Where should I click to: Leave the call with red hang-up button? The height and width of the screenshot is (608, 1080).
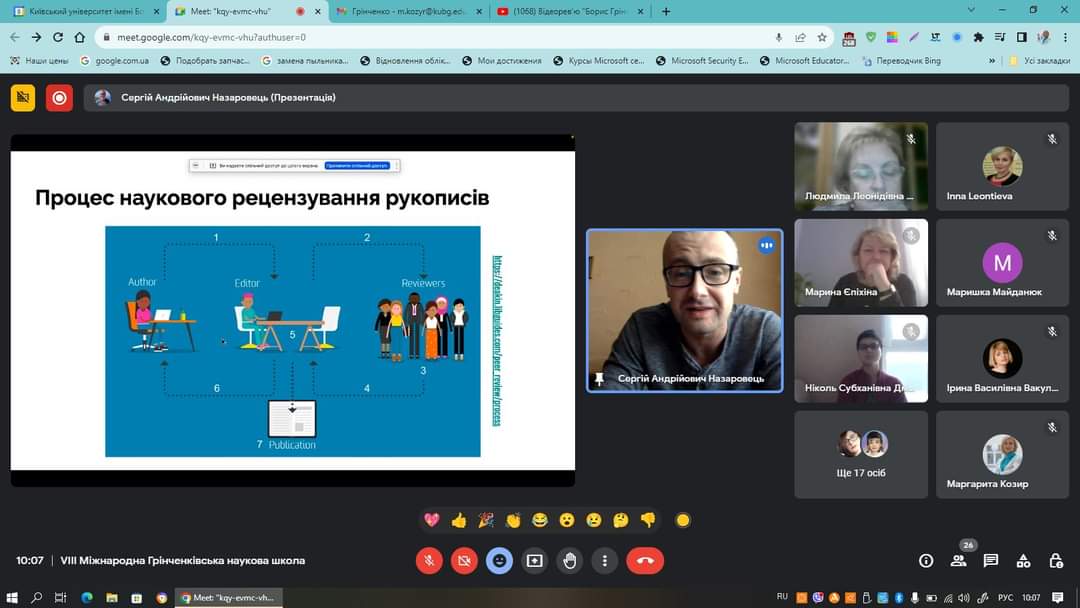[x=645, y=561]
